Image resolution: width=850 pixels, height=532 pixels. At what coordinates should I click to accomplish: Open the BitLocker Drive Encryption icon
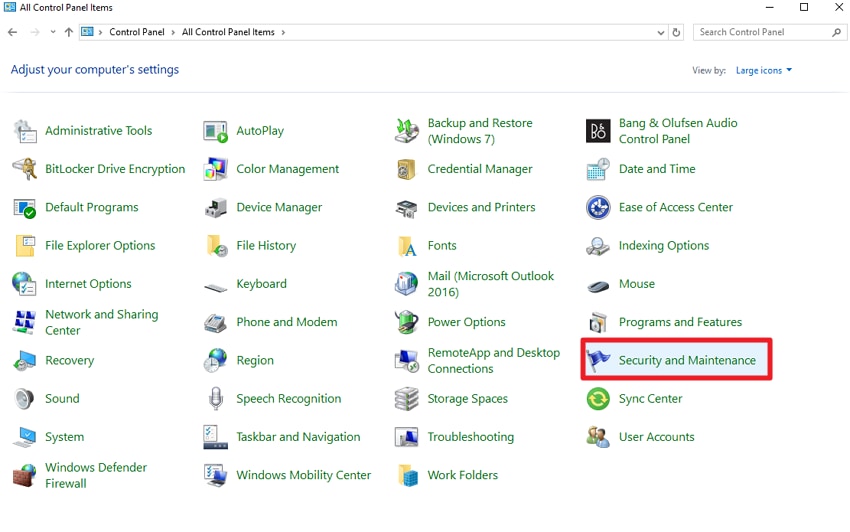coord(25,169)
